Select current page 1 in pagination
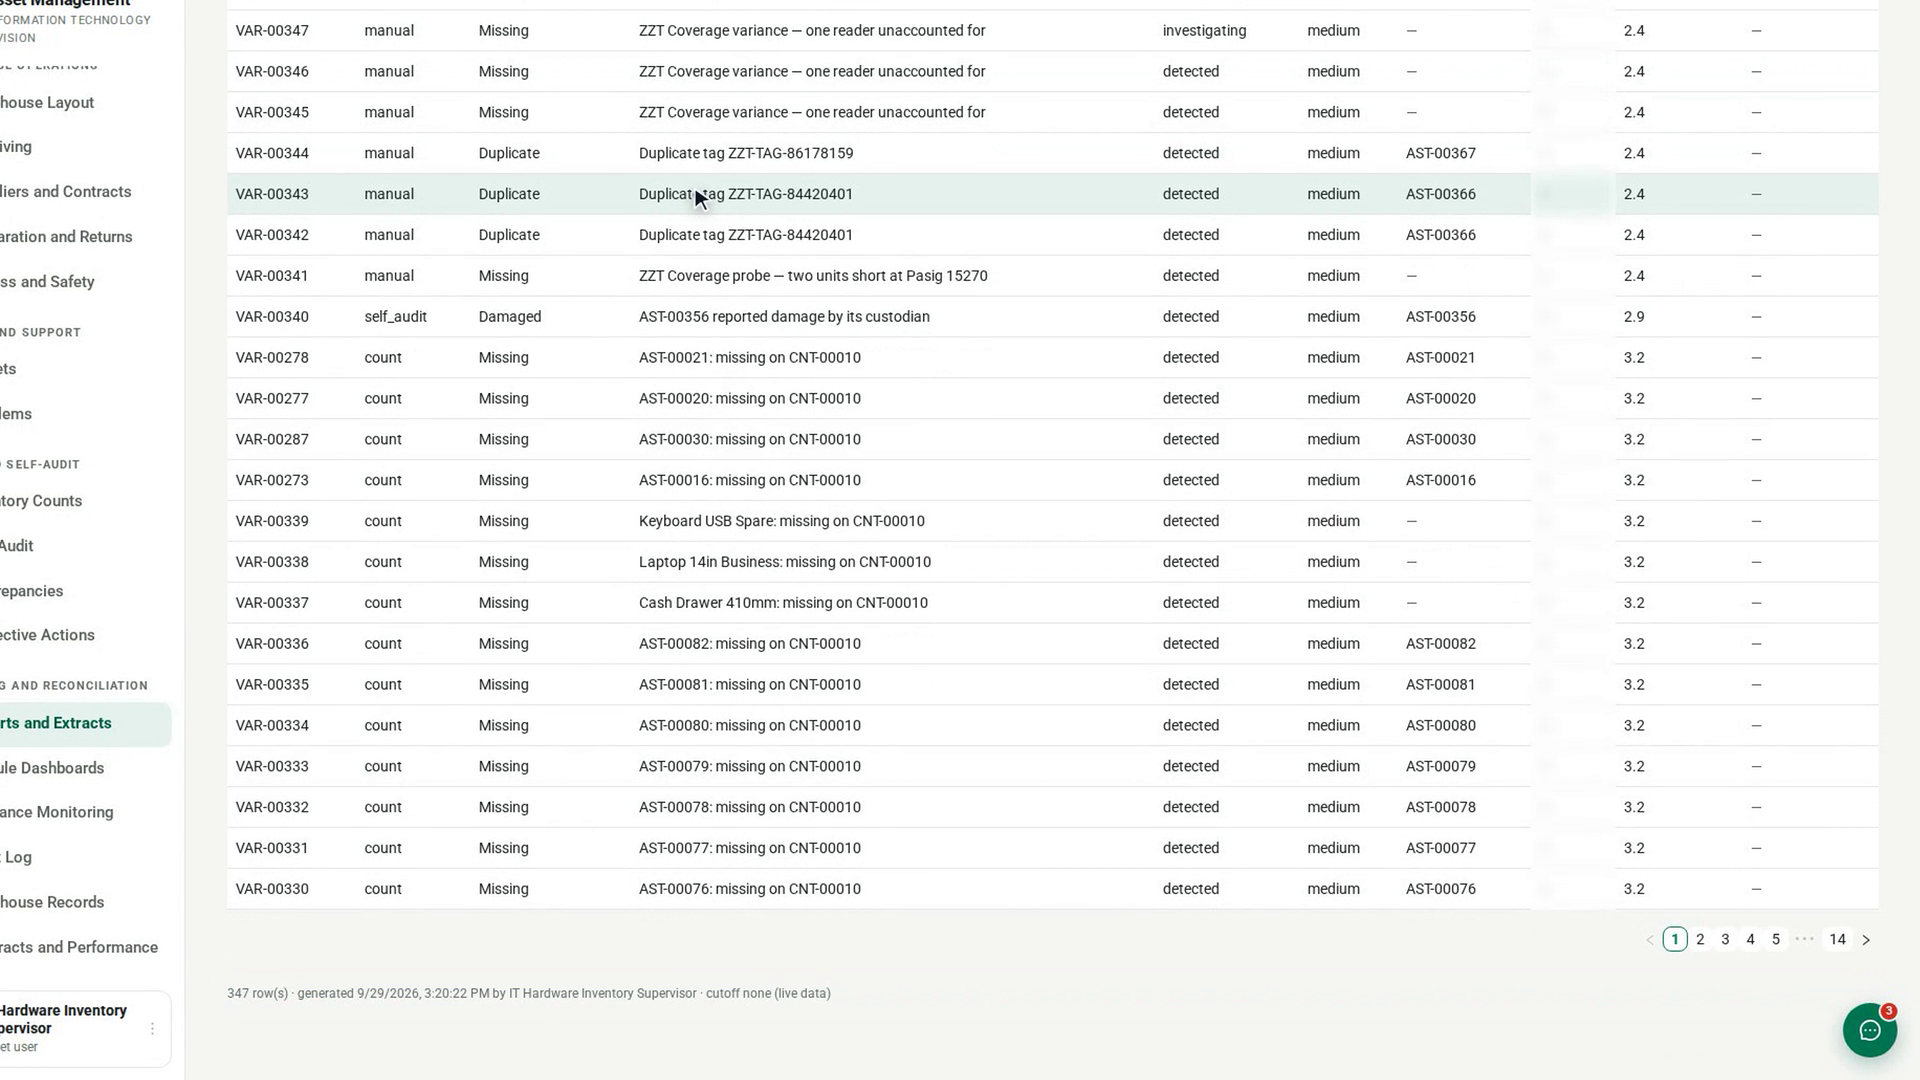This screenshot has width=1920, height=1080. 1675,940
